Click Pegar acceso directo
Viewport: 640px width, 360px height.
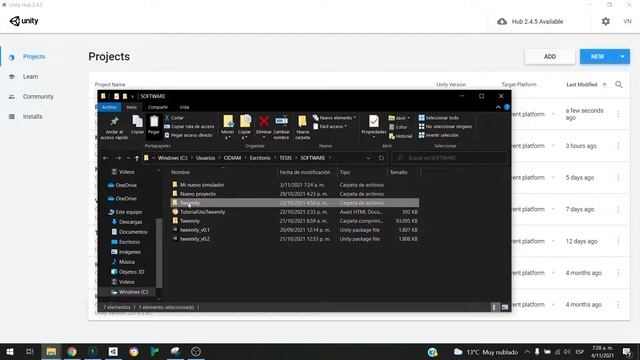(189, 135)
